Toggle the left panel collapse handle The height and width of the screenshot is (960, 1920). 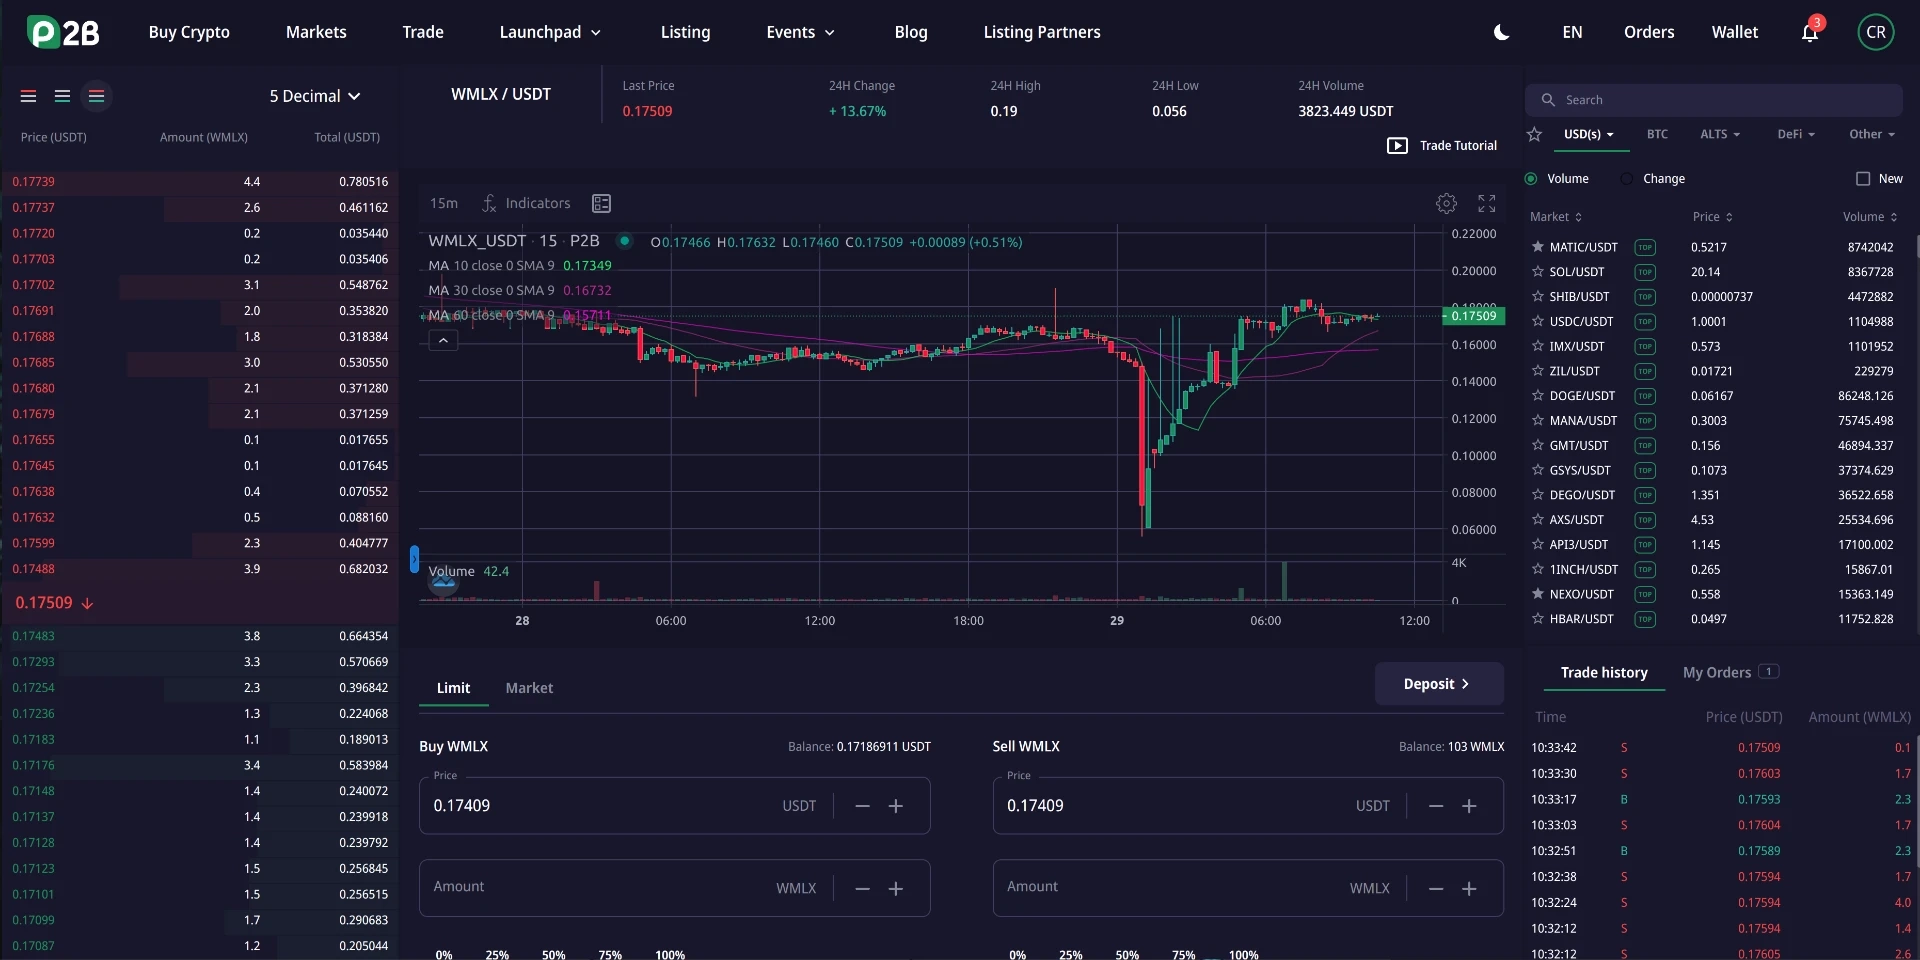(414, 559)
